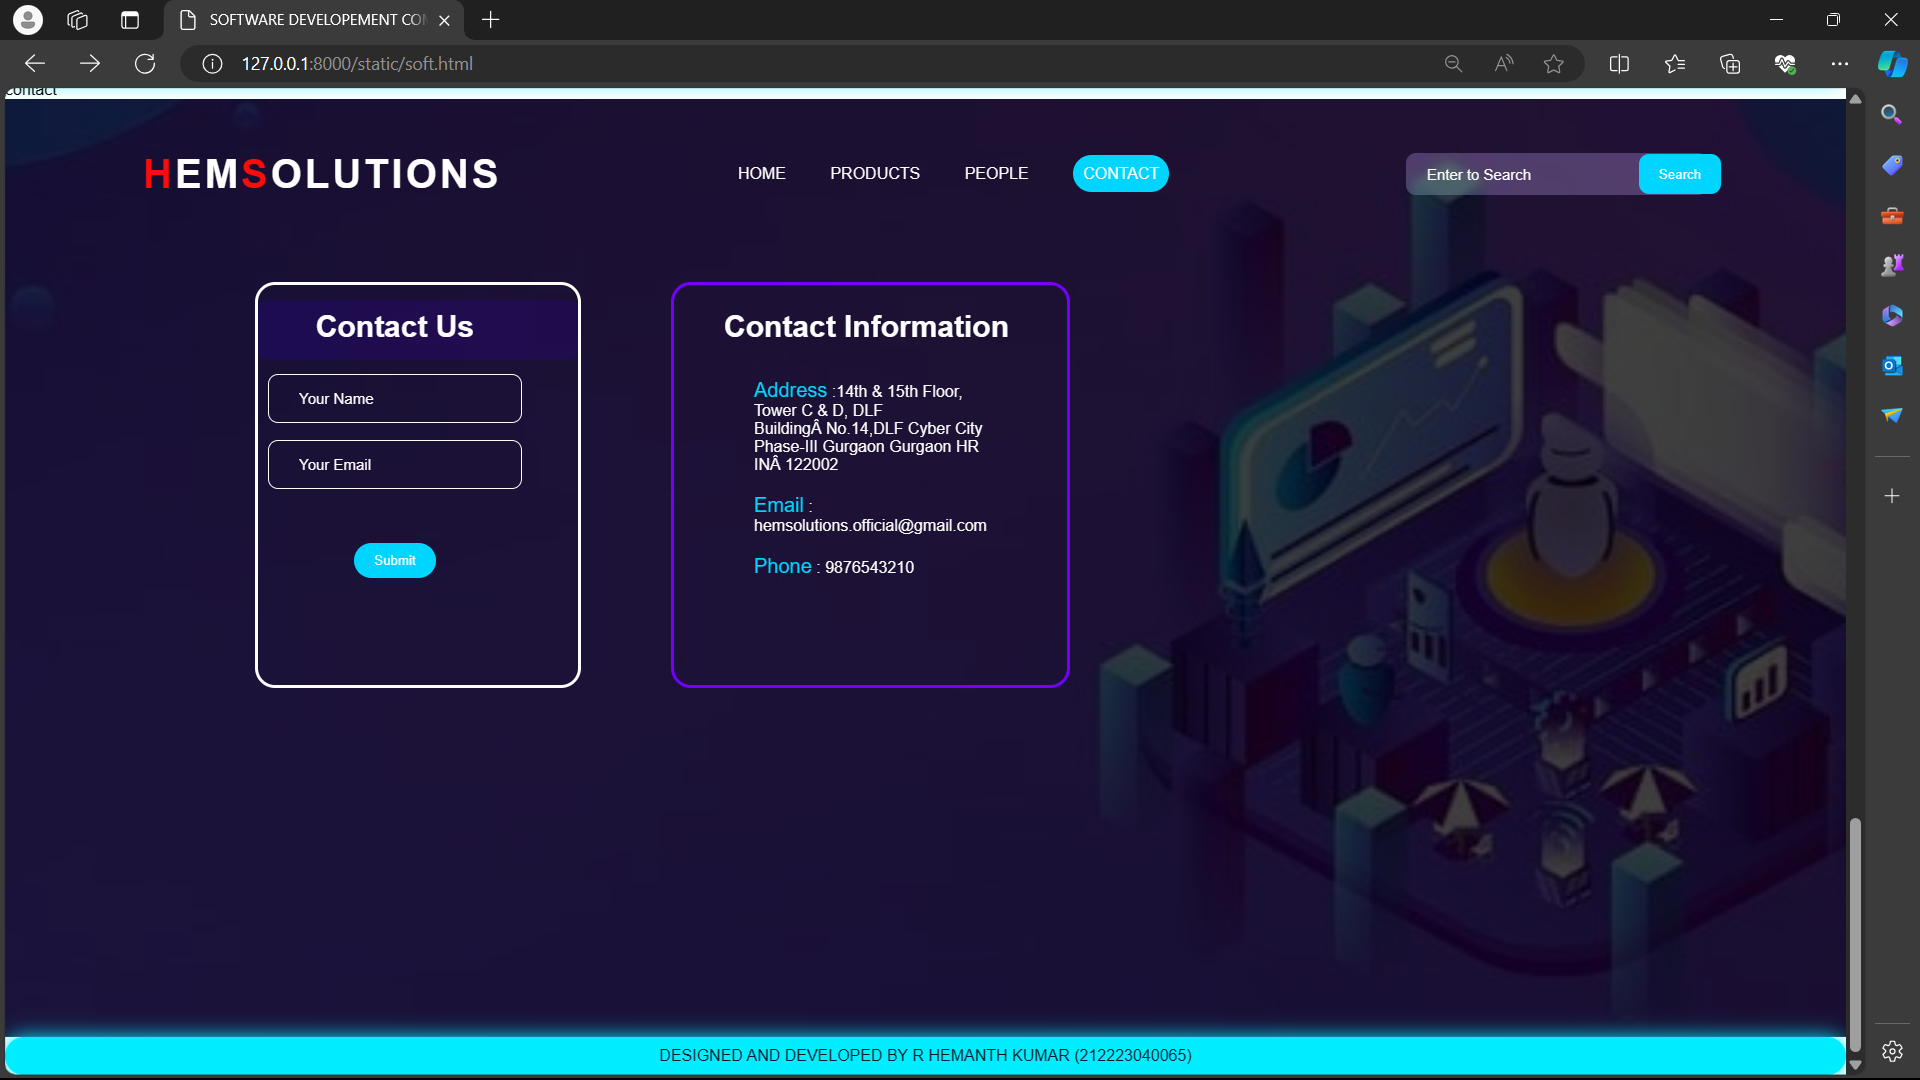
Task: Open the tab actions menu
Action: (129, 20)
